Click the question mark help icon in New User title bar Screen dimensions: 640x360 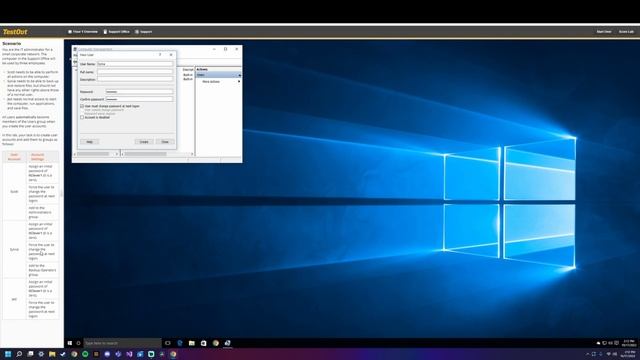pos(160,55)
